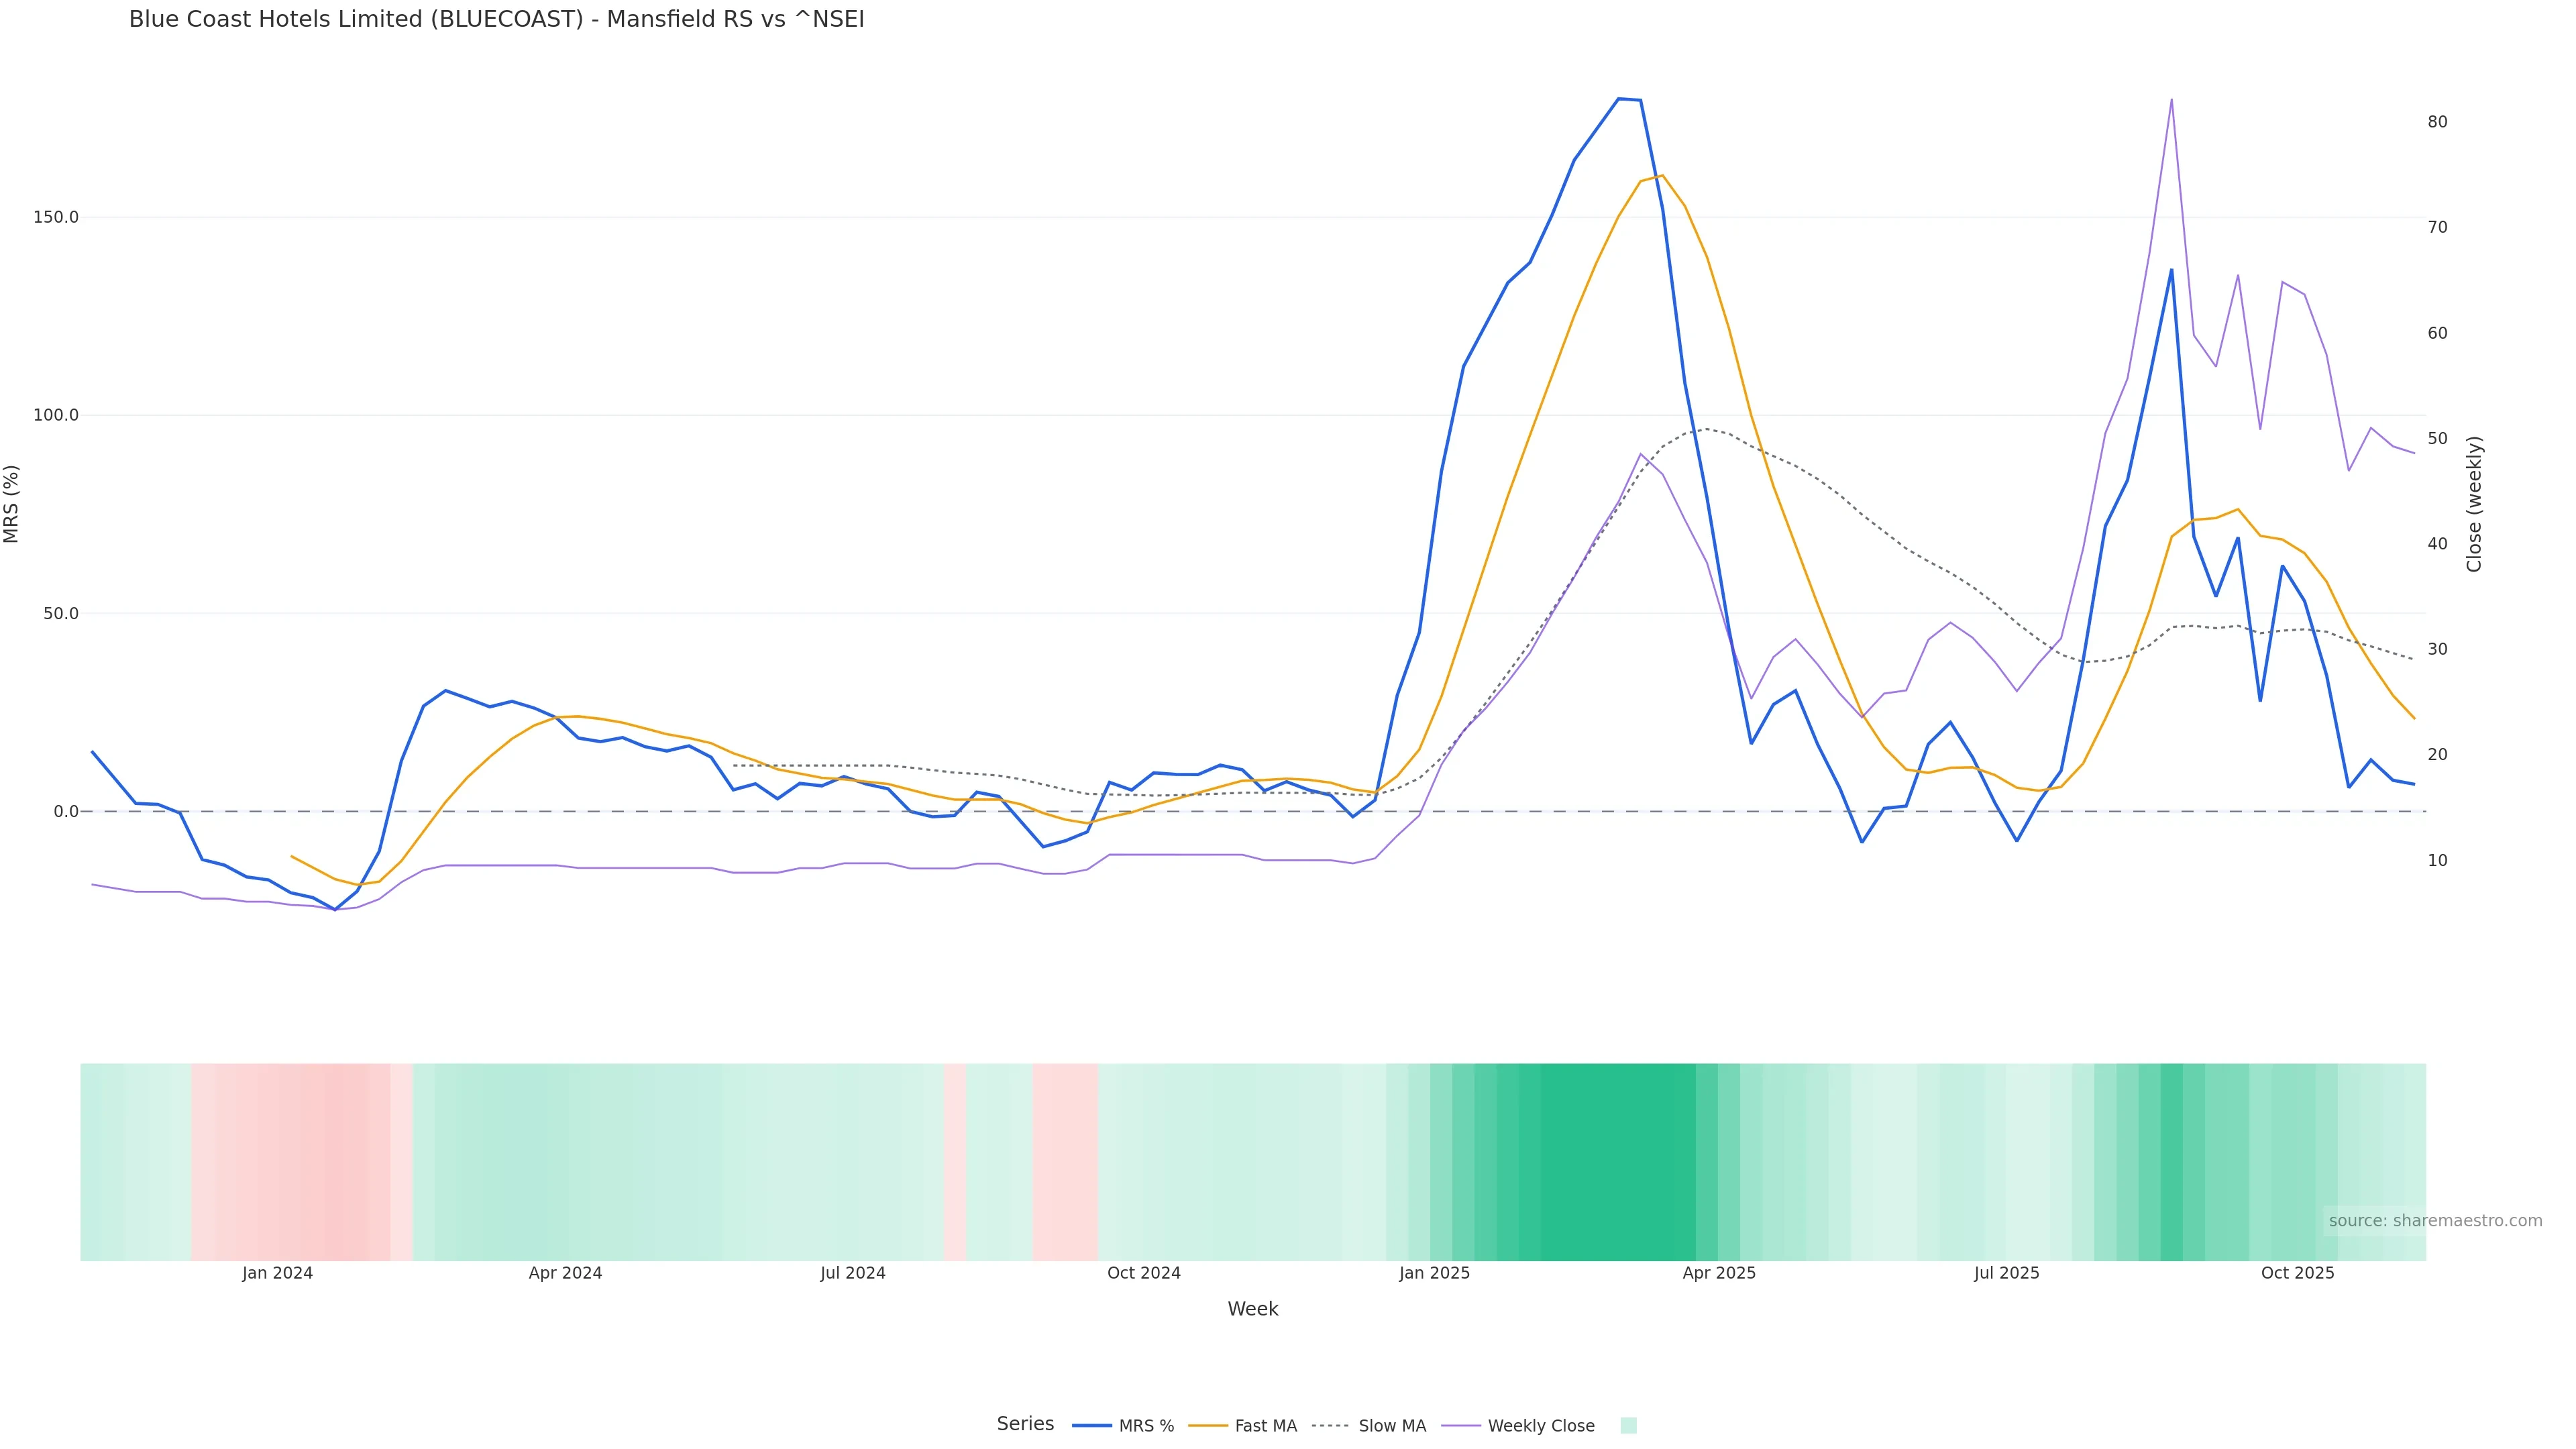Click the Jan 2025 x-axis tick label

1434,1273
